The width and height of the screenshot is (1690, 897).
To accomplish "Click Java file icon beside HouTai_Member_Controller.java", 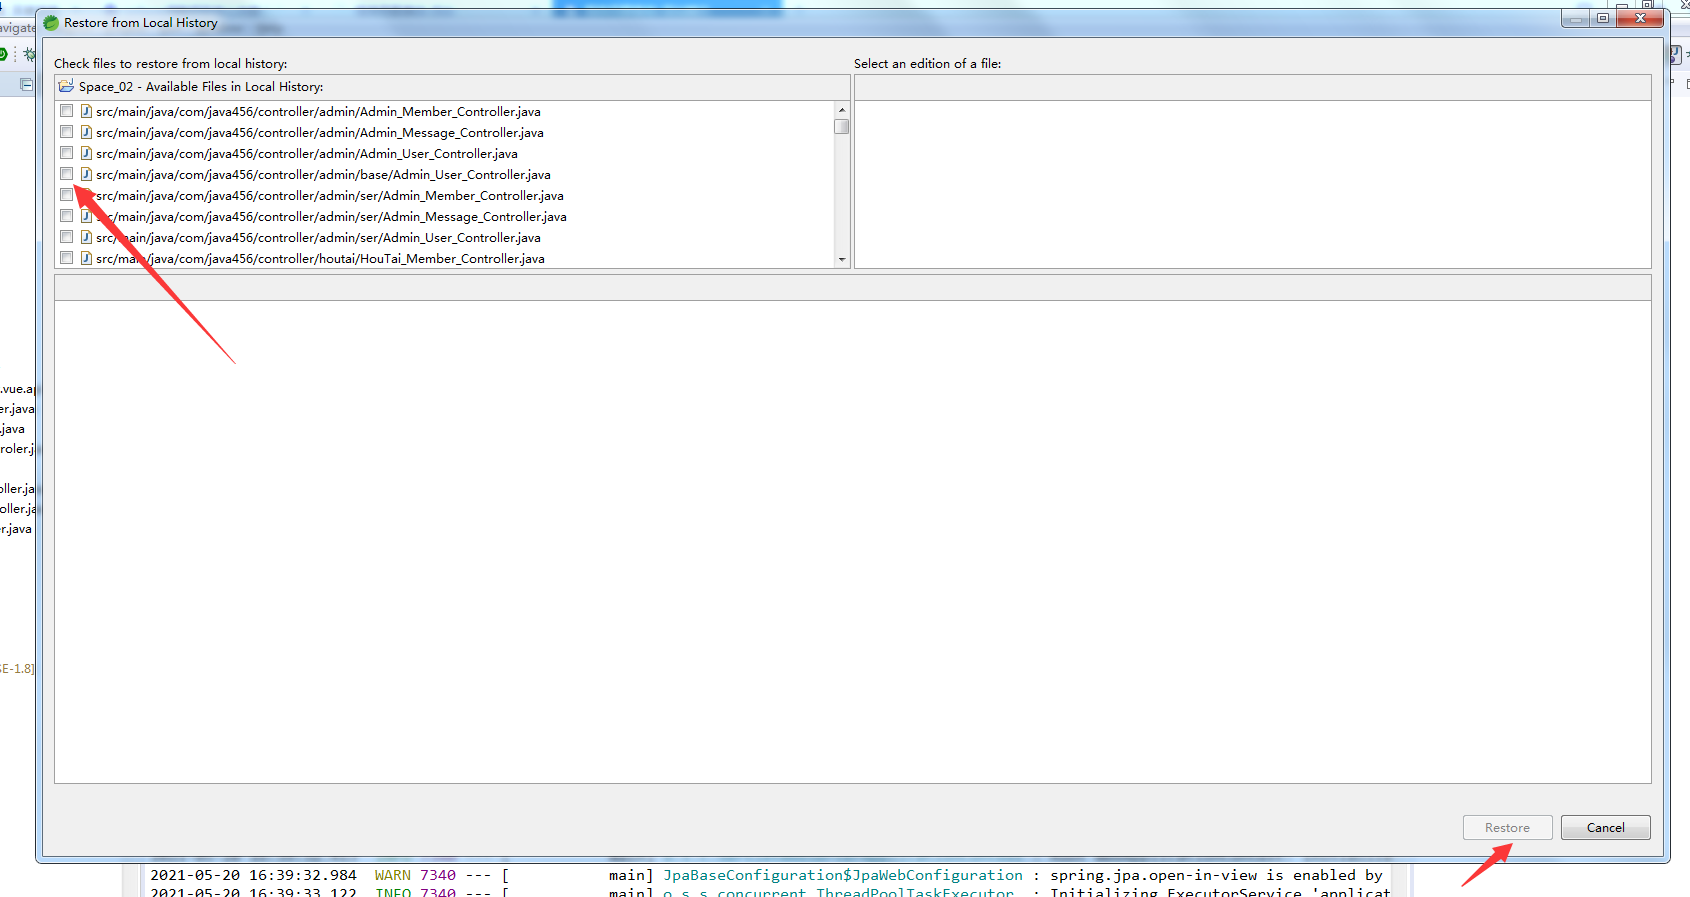I will [x=86, y=258].
